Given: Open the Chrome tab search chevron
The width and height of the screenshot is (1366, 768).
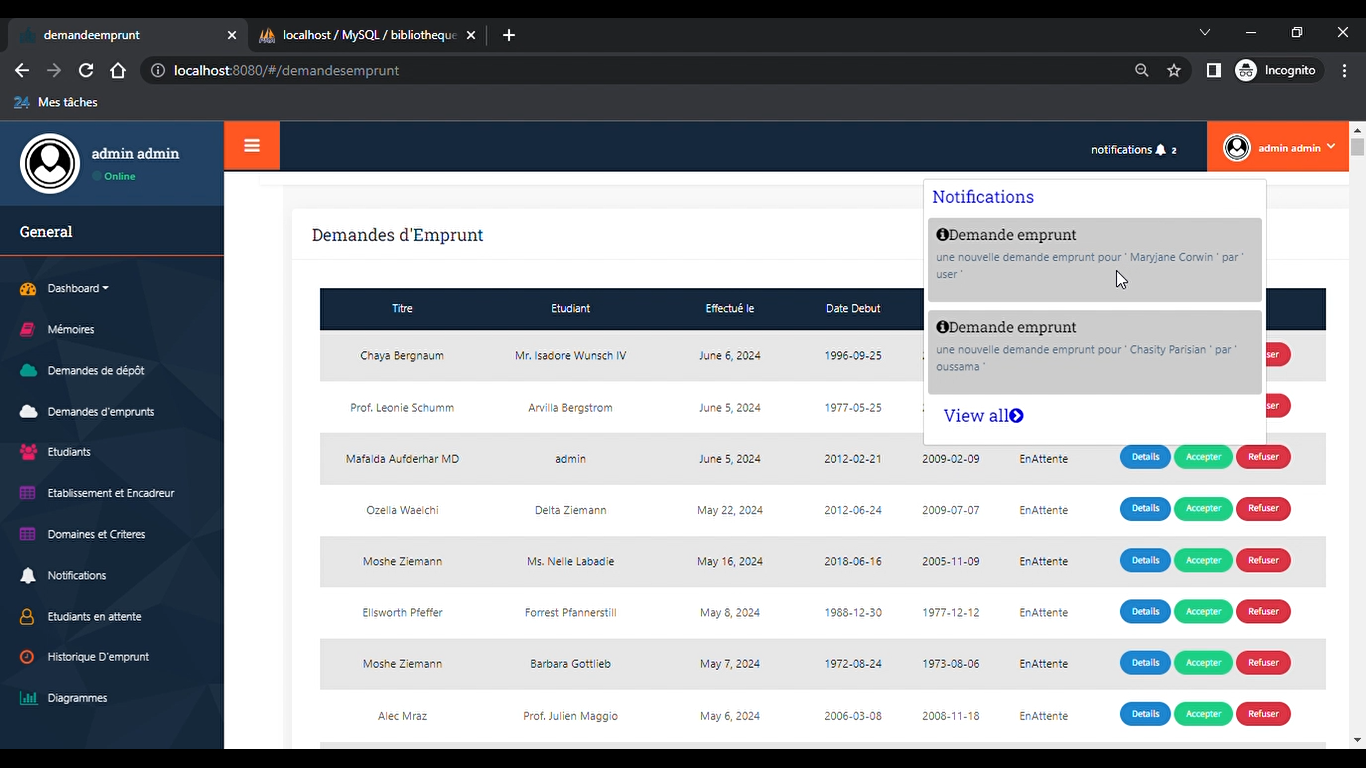Looking at the screenshot, I should pyautogui.click(x=1205, y=33).
